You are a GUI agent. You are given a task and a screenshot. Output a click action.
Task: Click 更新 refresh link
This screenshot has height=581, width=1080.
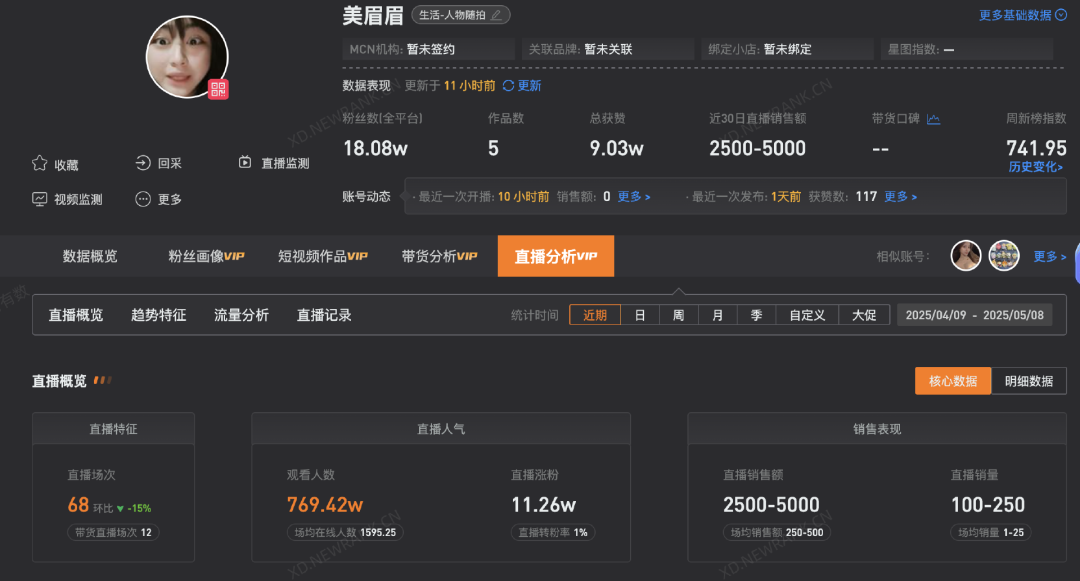(530, 85)
